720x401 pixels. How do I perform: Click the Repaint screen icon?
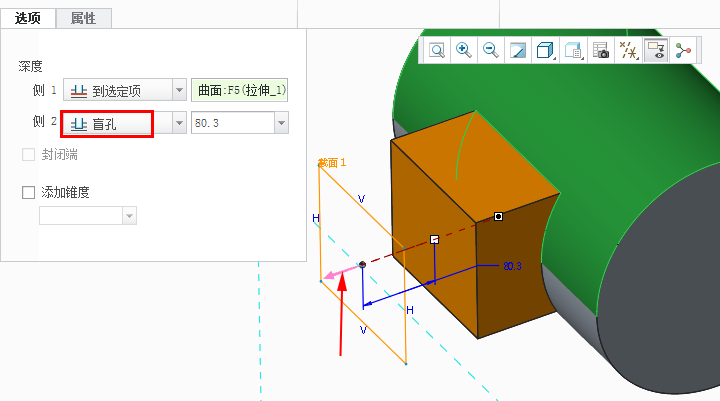click(518, 50)
